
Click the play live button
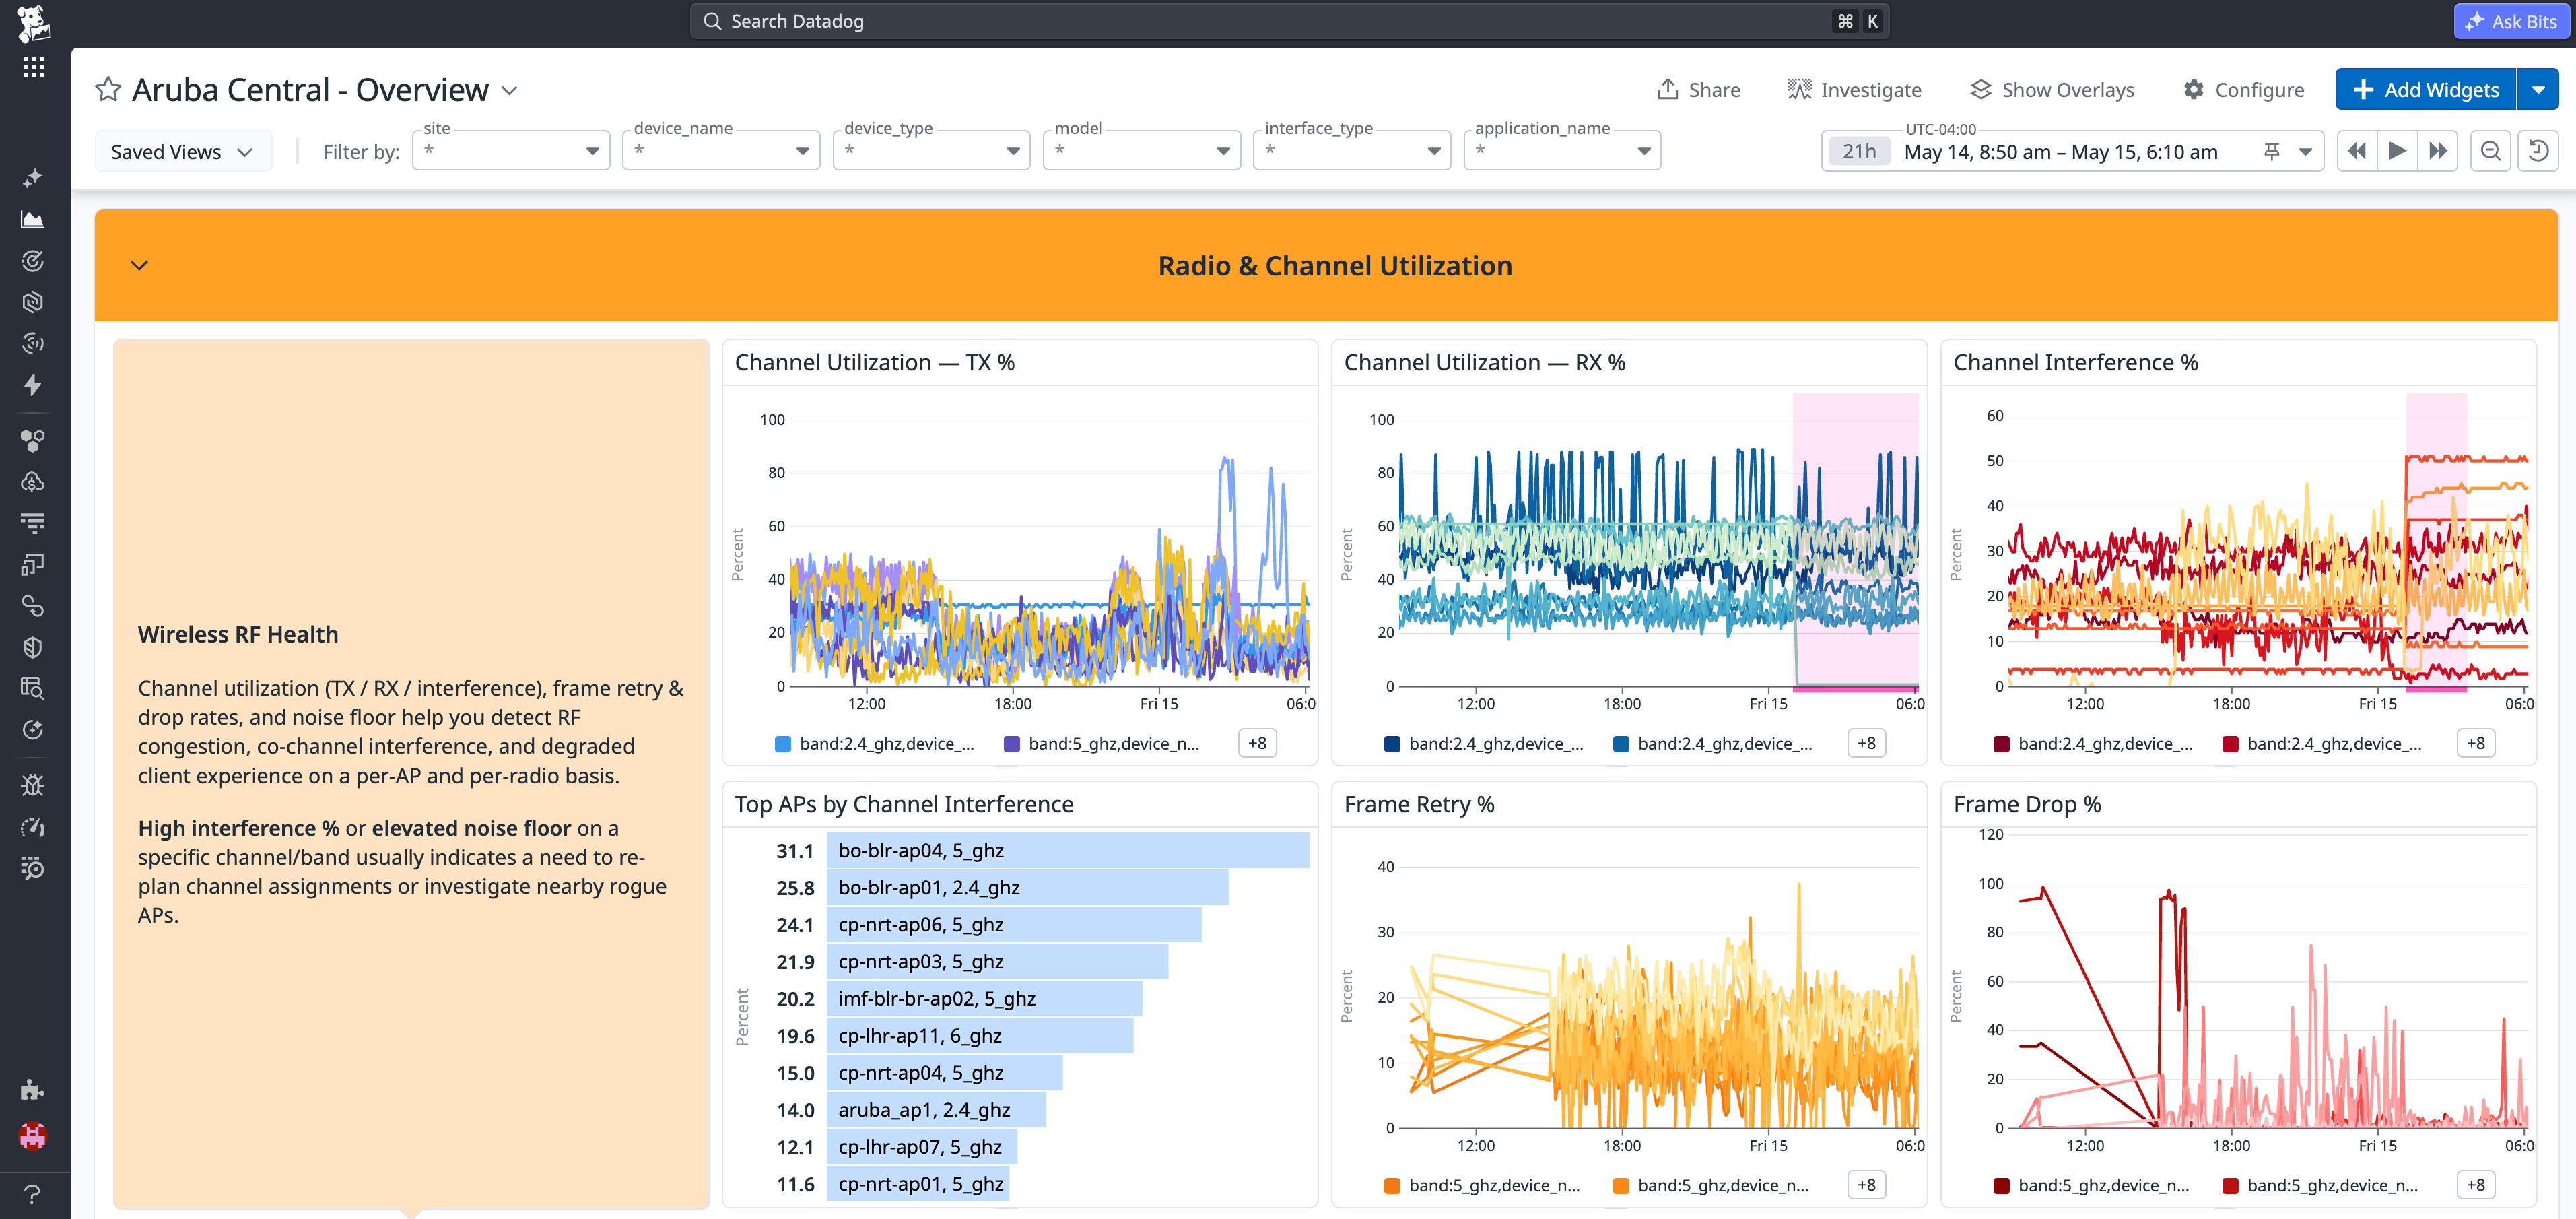click(x=2397, y=151)
